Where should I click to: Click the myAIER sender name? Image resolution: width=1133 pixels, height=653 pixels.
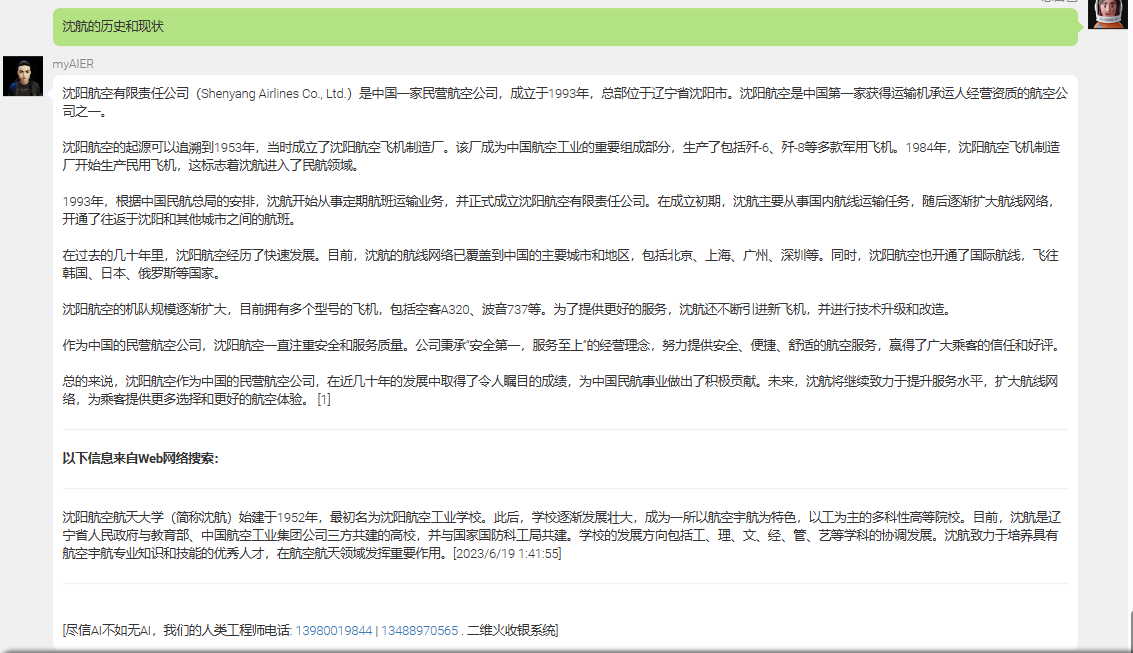pos(73,64)
